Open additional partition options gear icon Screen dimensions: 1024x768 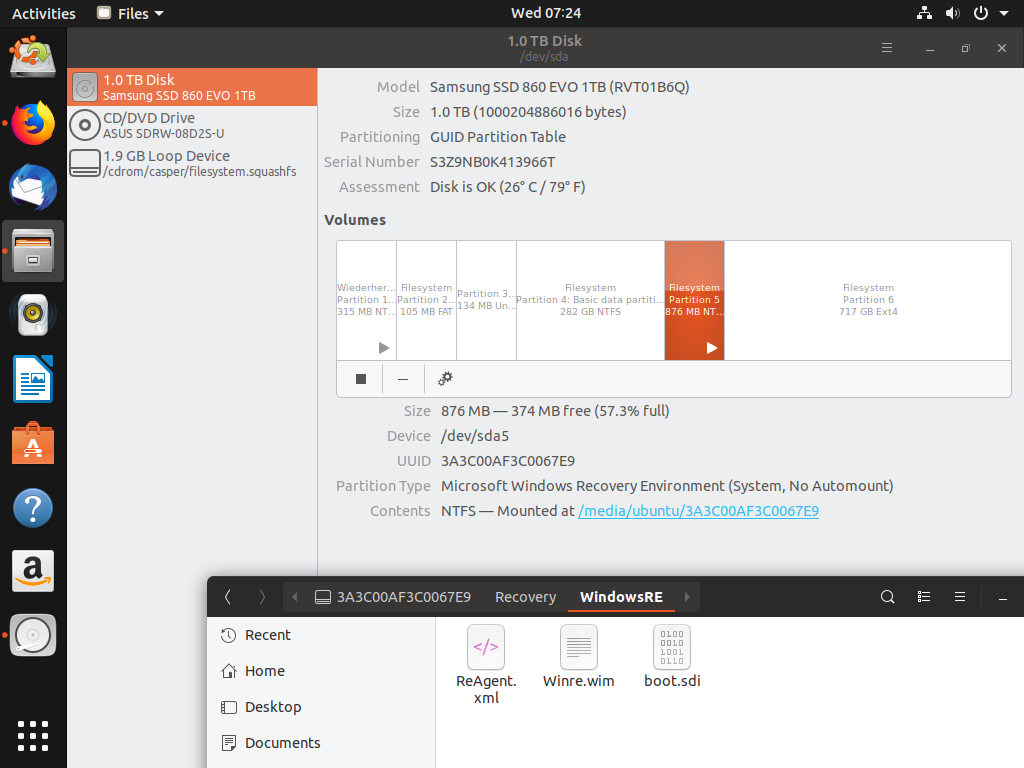(x=445, y=379)
